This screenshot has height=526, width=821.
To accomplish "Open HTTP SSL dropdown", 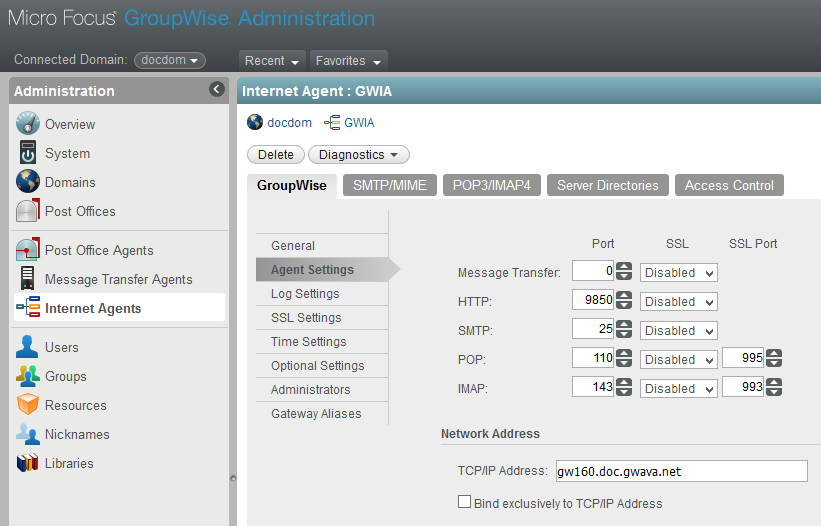I will pyautogui.click(x=679, y=301).
